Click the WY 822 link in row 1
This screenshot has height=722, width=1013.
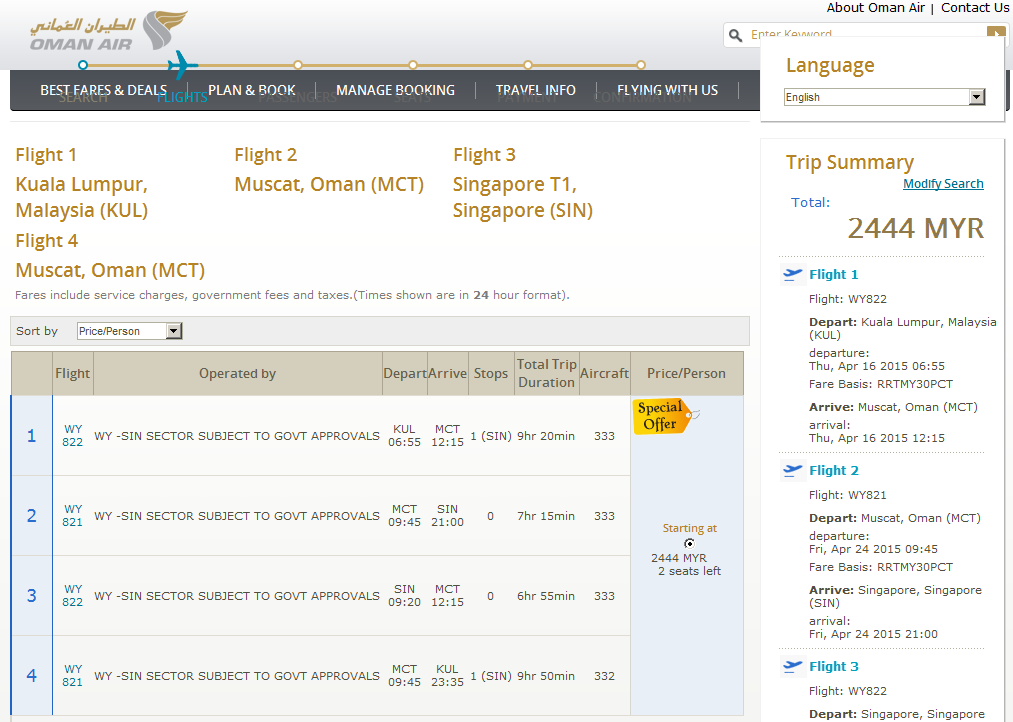tap(72, 436)
